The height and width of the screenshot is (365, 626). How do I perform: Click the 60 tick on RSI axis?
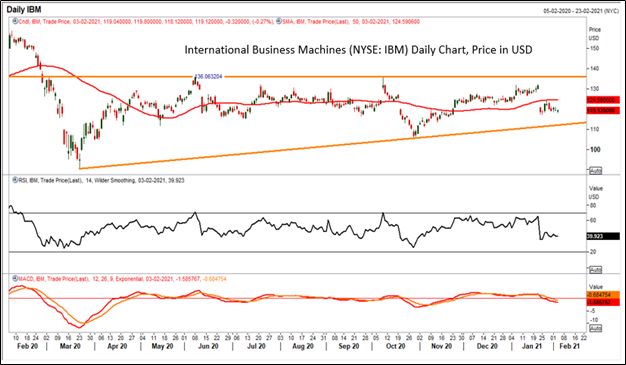[593, 220]
